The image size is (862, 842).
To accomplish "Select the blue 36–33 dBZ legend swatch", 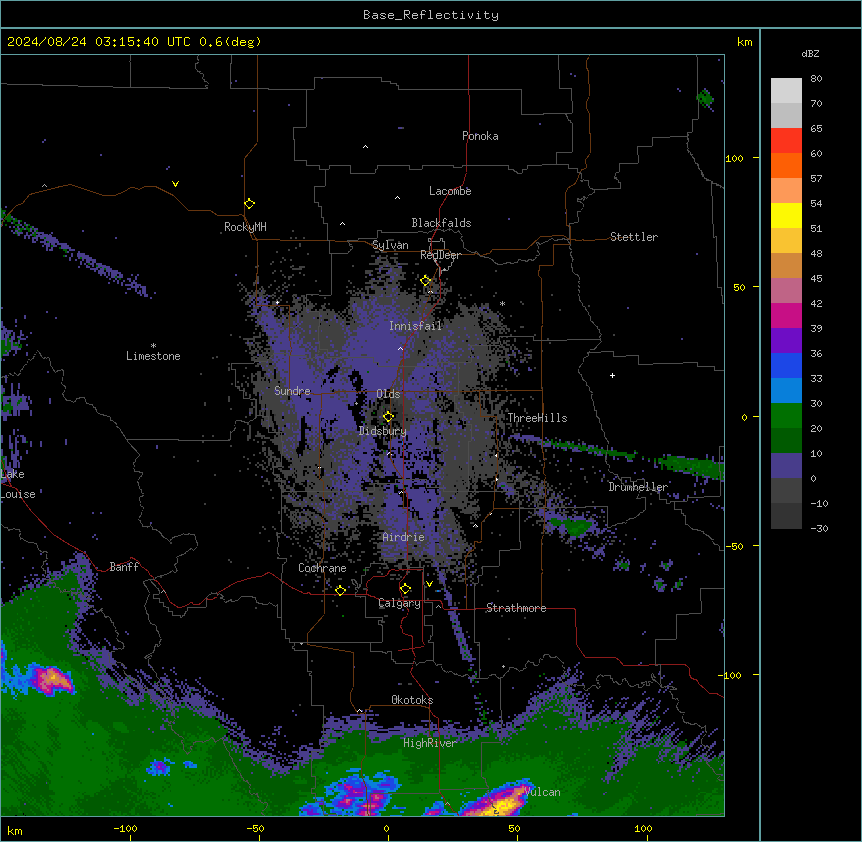I will (786, 365).
